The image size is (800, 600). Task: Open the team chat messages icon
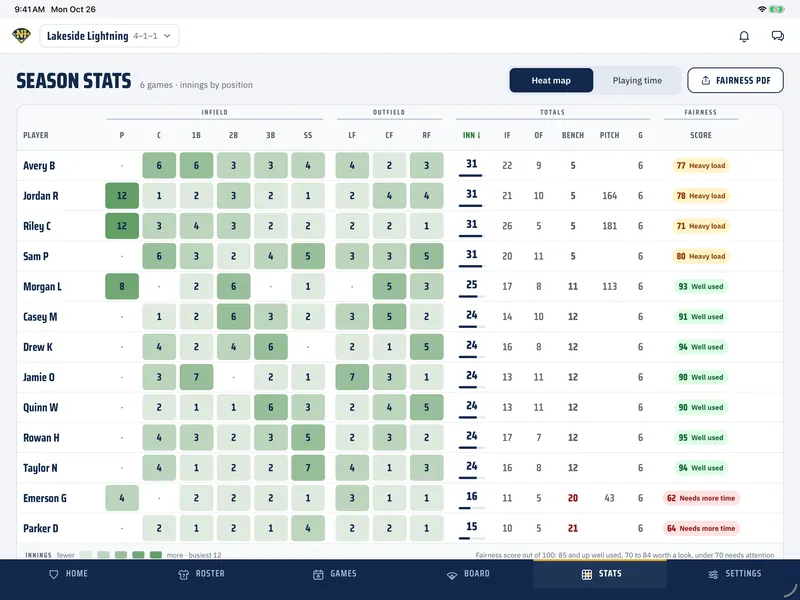tap(778, 36)
